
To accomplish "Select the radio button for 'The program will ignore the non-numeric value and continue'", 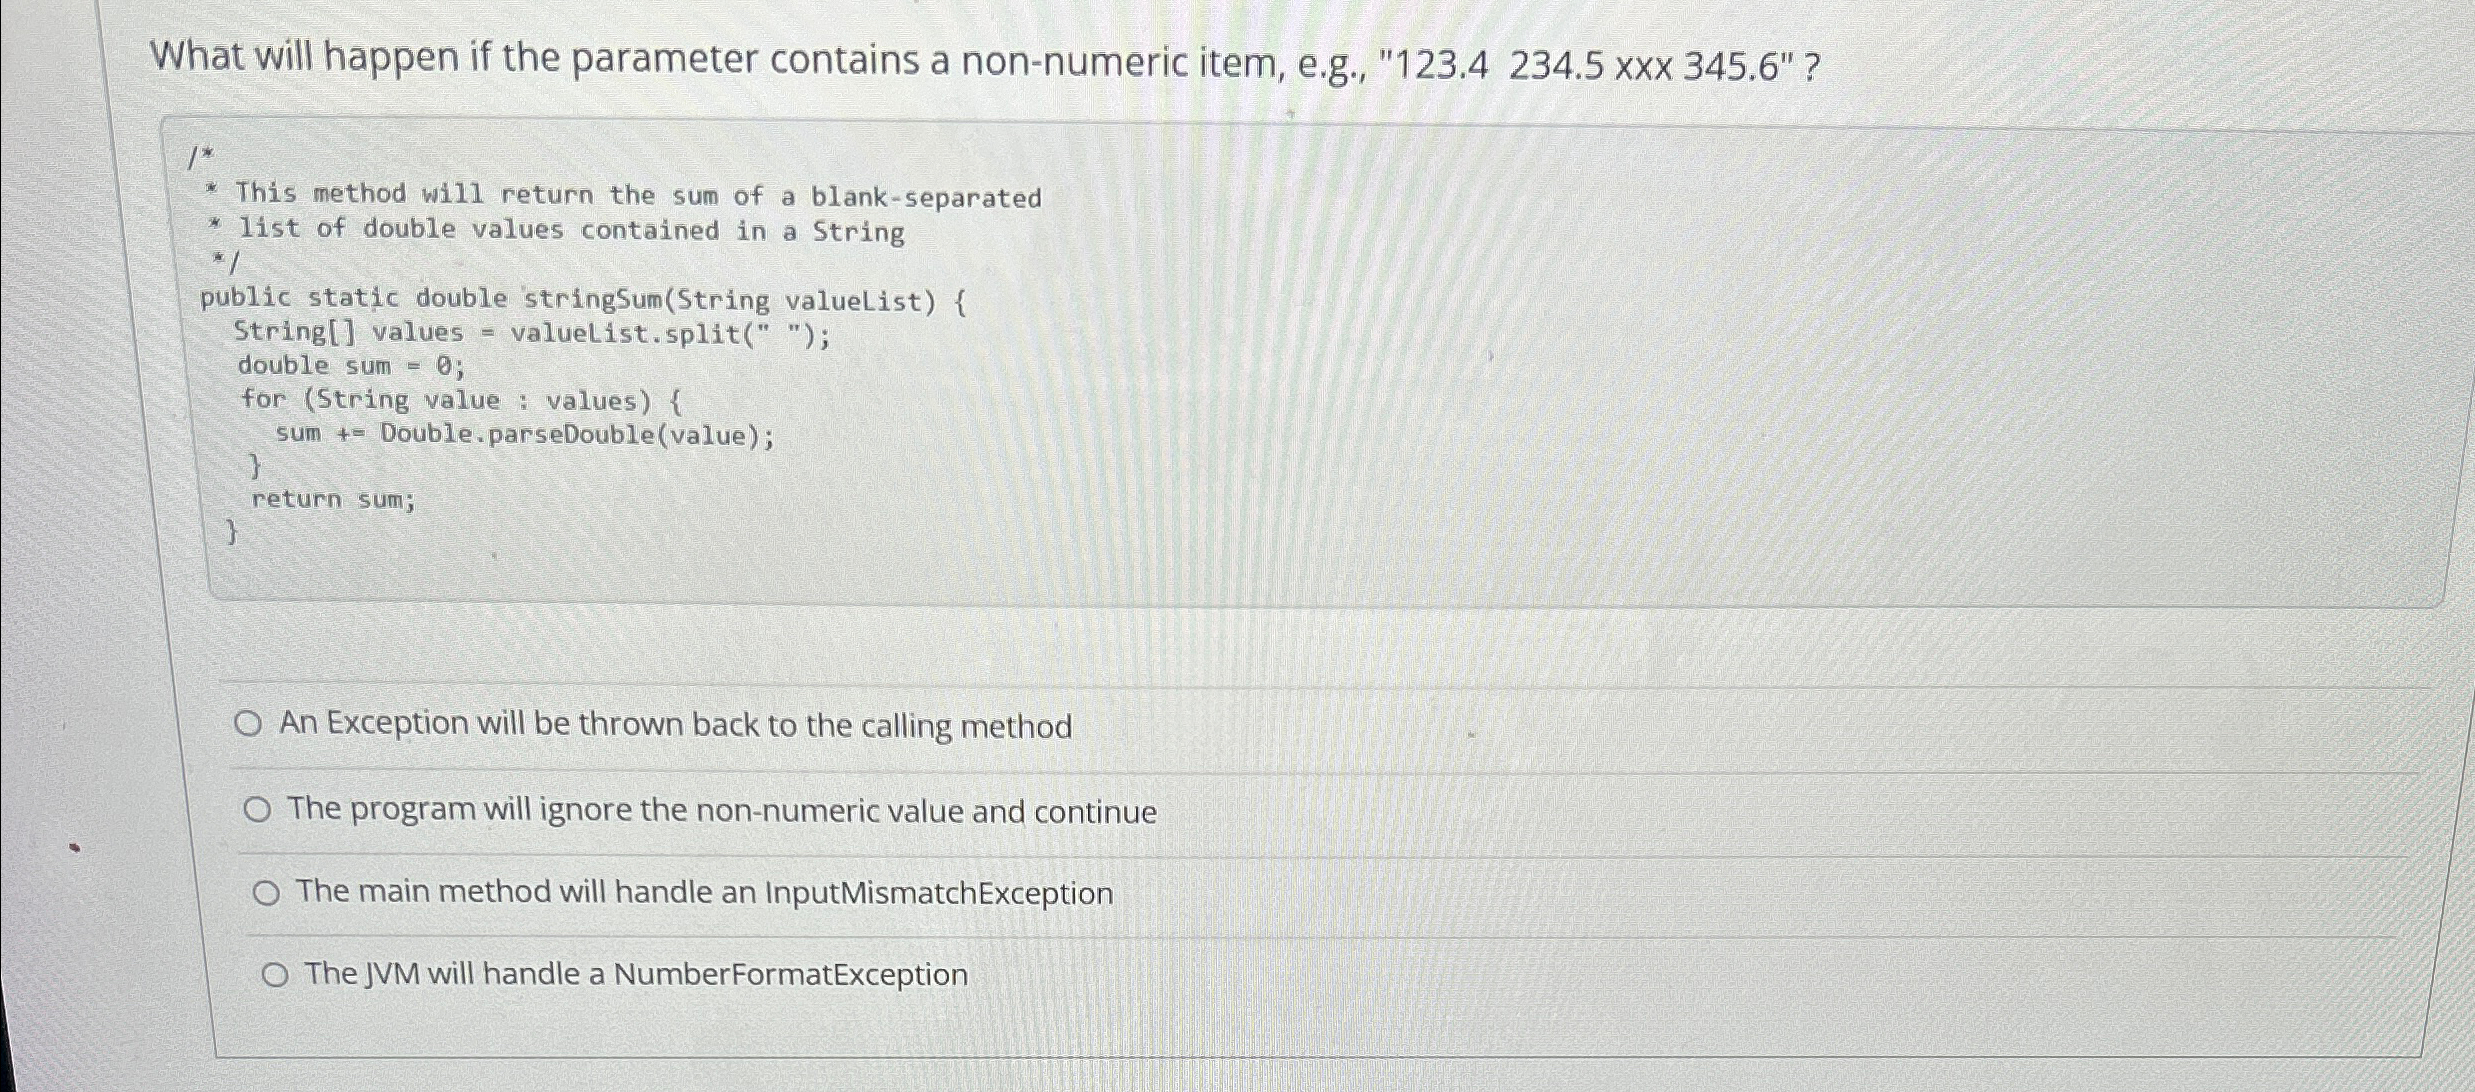I will (262, 808).
